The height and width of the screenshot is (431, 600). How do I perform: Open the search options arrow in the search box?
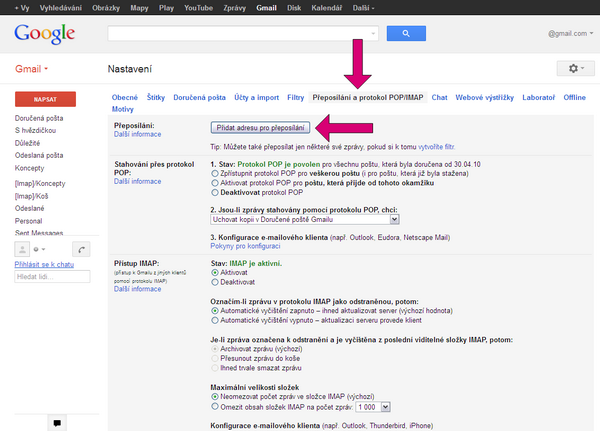coord(373,34)
